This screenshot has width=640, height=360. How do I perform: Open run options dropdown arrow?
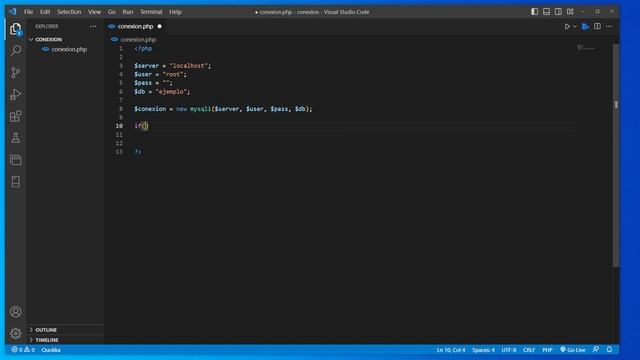click(575, 27)
